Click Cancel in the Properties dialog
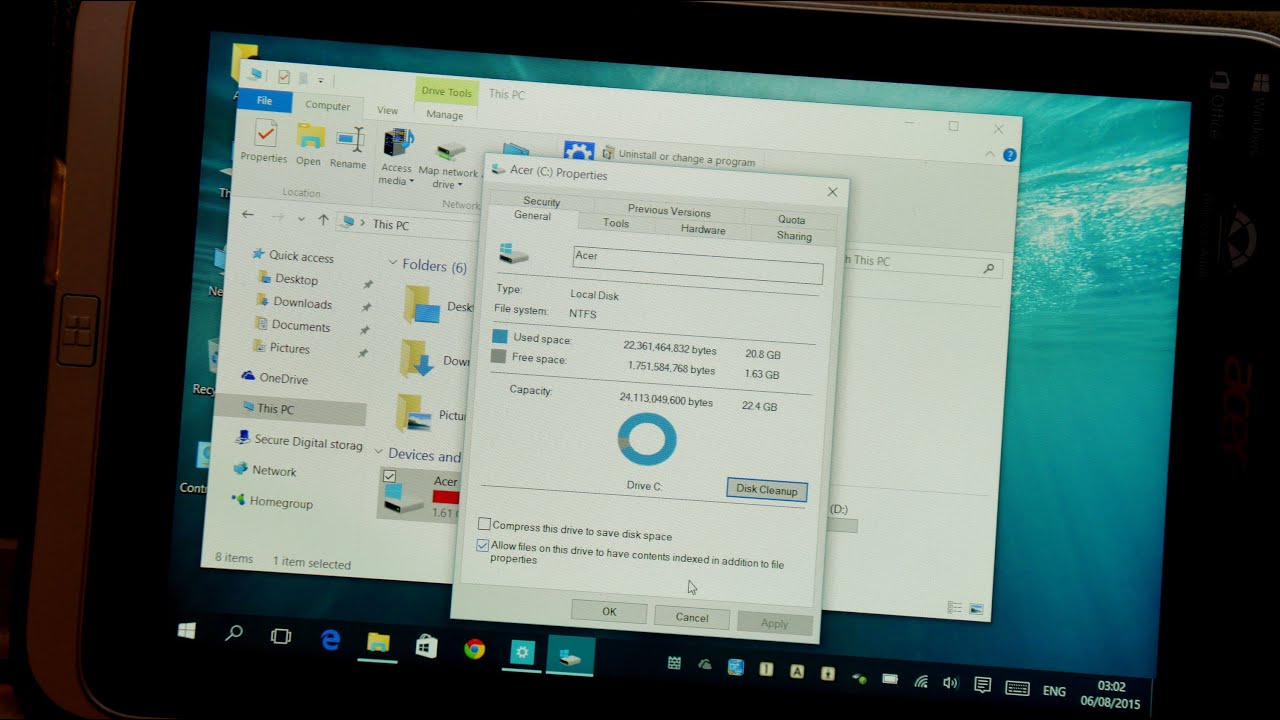 pos(692,617)
